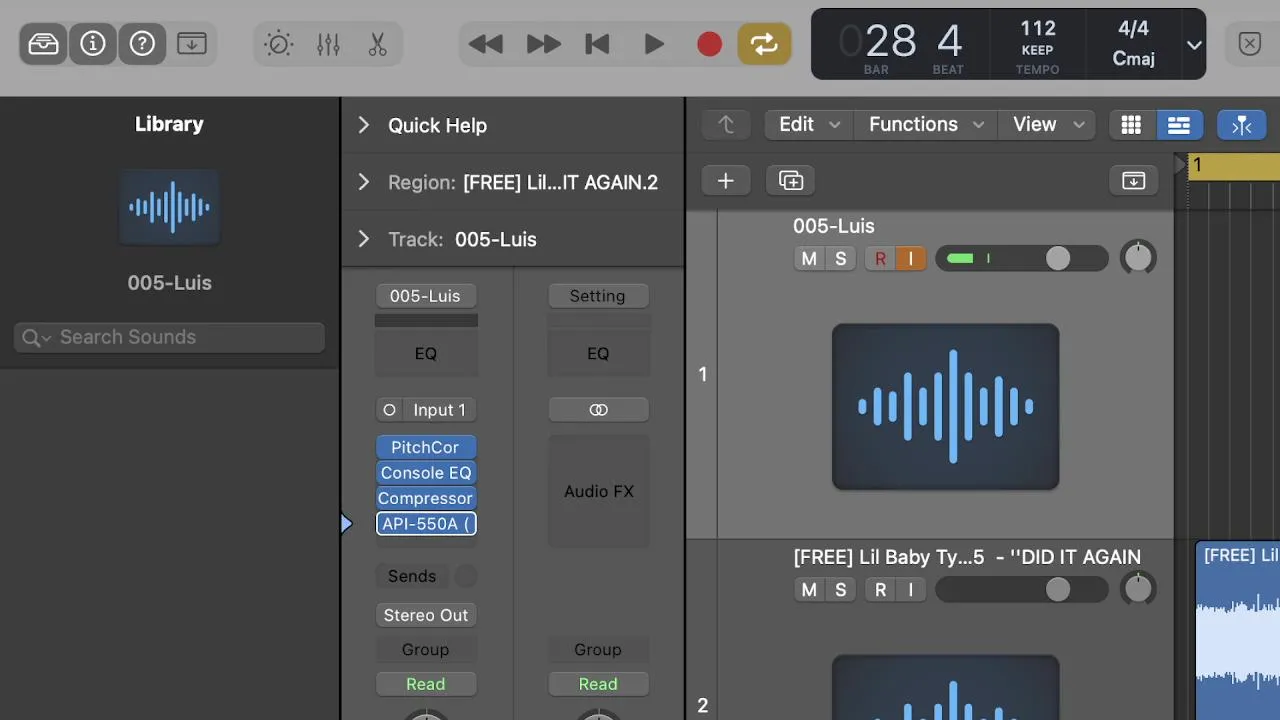Click Group slot on output strip
This screenshot has height=720, width=1280.
pyautogui.click(x=597, y=650)
